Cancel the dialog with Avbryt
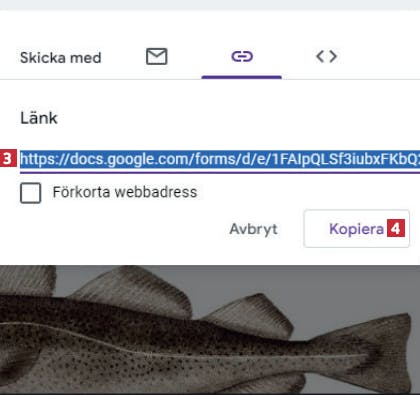The width and height of the screenshot is (420, 395). pyautogui.click(x=253, y=229)
